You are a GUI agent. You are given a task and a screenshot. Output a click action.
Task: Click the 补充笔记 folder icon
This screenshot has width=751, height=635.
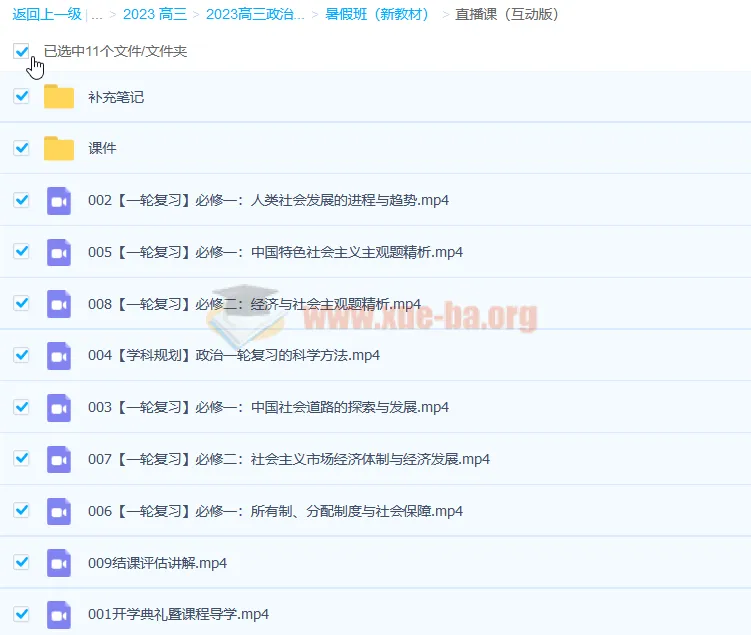(x=59, y=97)
